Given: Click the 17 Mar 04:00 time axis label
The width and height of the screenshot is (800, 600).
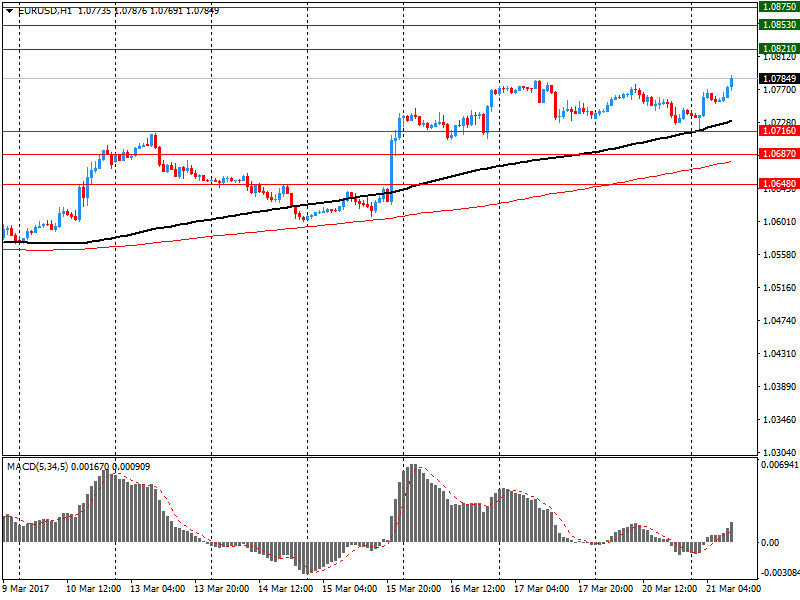Looking at the screenshot, I should (x=541, y=589).
